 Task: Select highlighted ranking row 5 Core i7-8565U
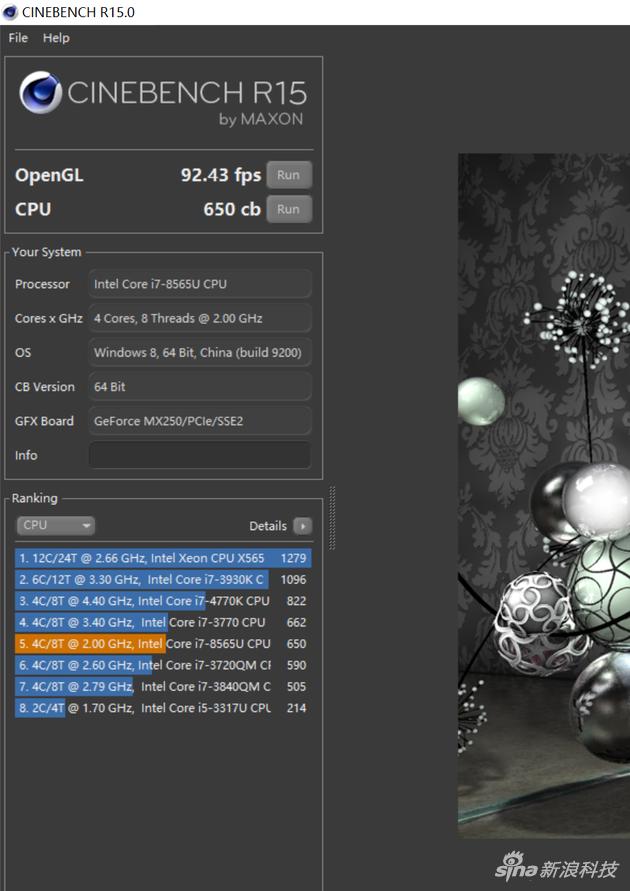[163, 644]
